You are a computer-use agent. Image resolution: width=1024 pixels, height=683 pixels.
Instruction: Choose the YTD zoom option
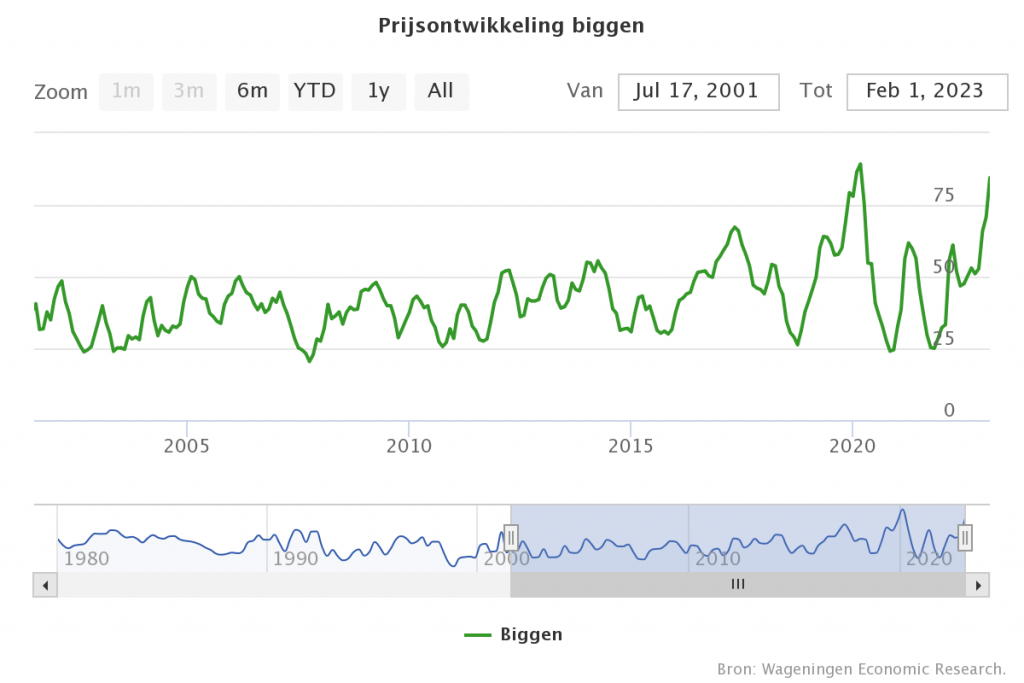click(314, 91)
